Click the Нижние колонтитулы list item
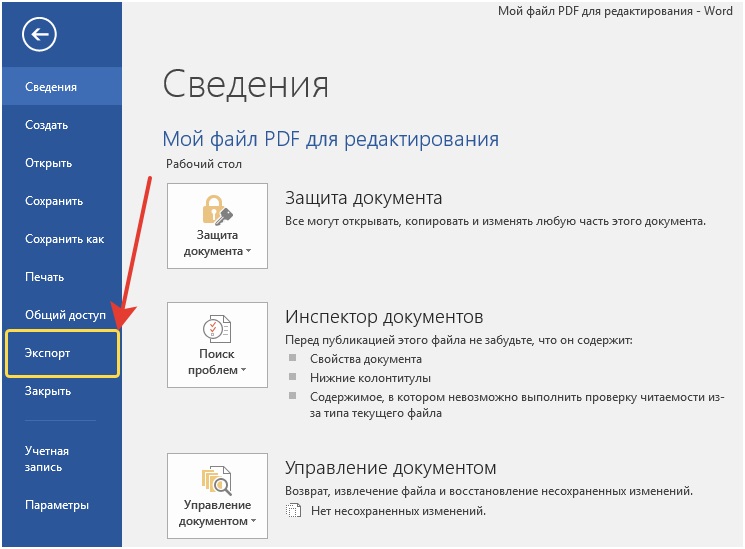The width and height of the screenshot is (745, 549). (371, 378)
